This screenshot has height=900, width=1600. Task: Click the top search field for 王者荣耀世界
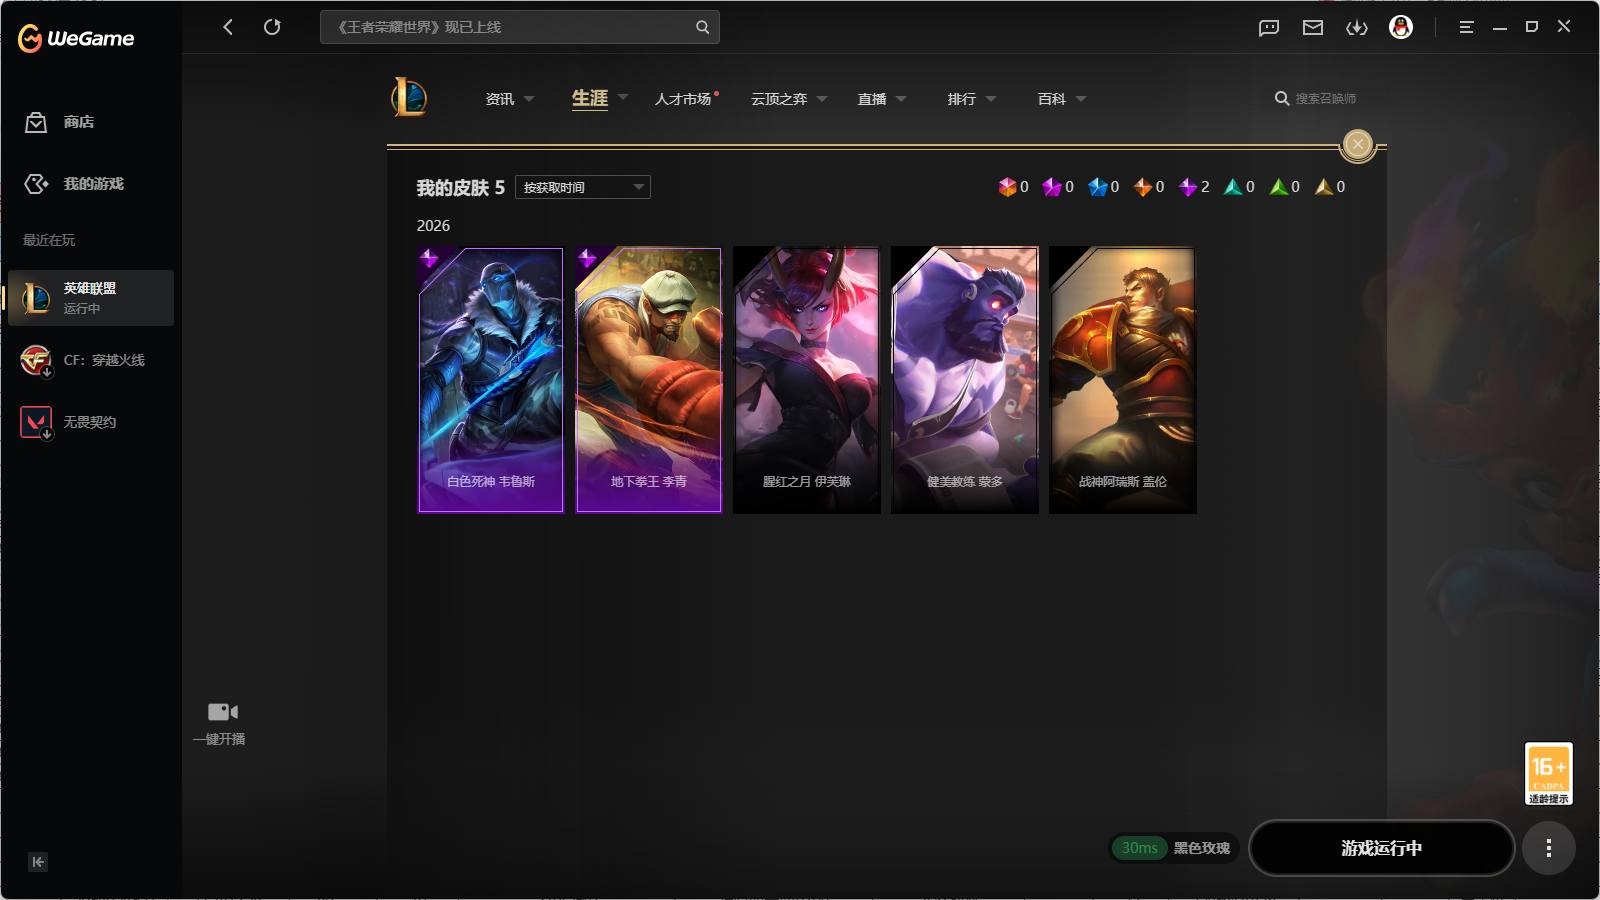click(x=519, y=27)
